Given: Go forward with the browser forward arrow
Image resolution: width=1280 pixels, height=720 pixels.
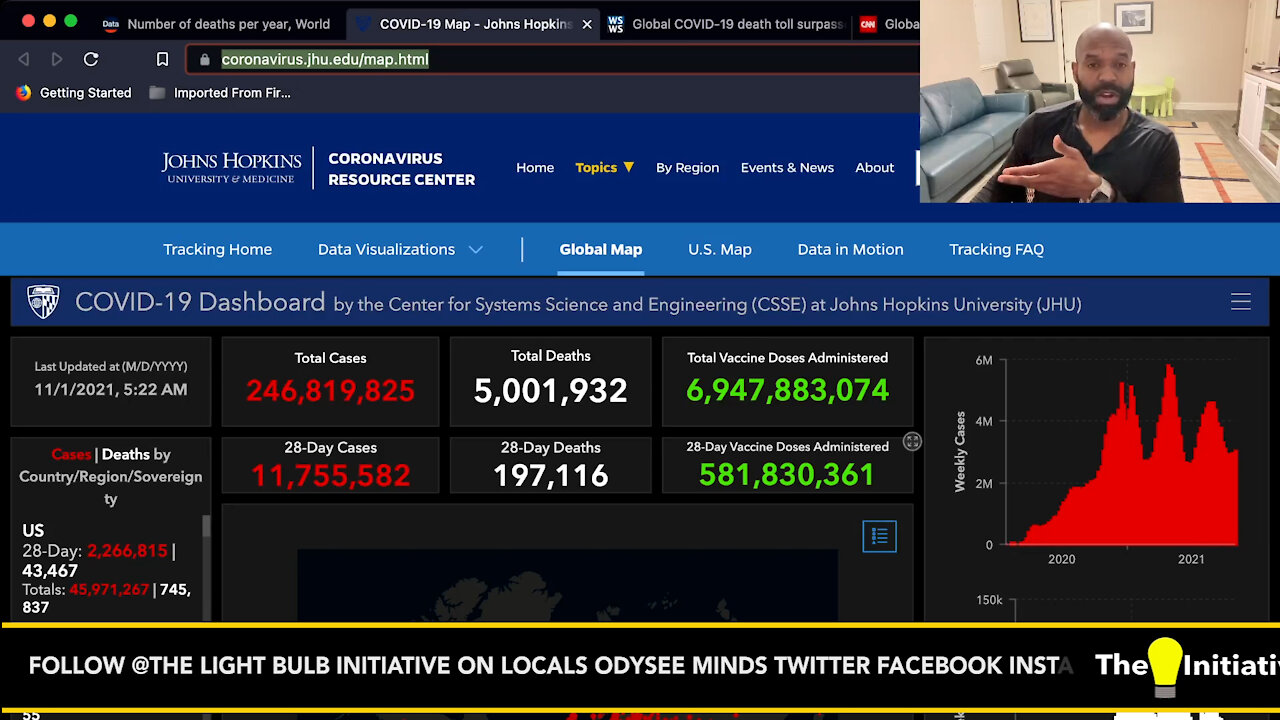Looking at the screenshot, I should pyautogui.click(x=57, y=59).
